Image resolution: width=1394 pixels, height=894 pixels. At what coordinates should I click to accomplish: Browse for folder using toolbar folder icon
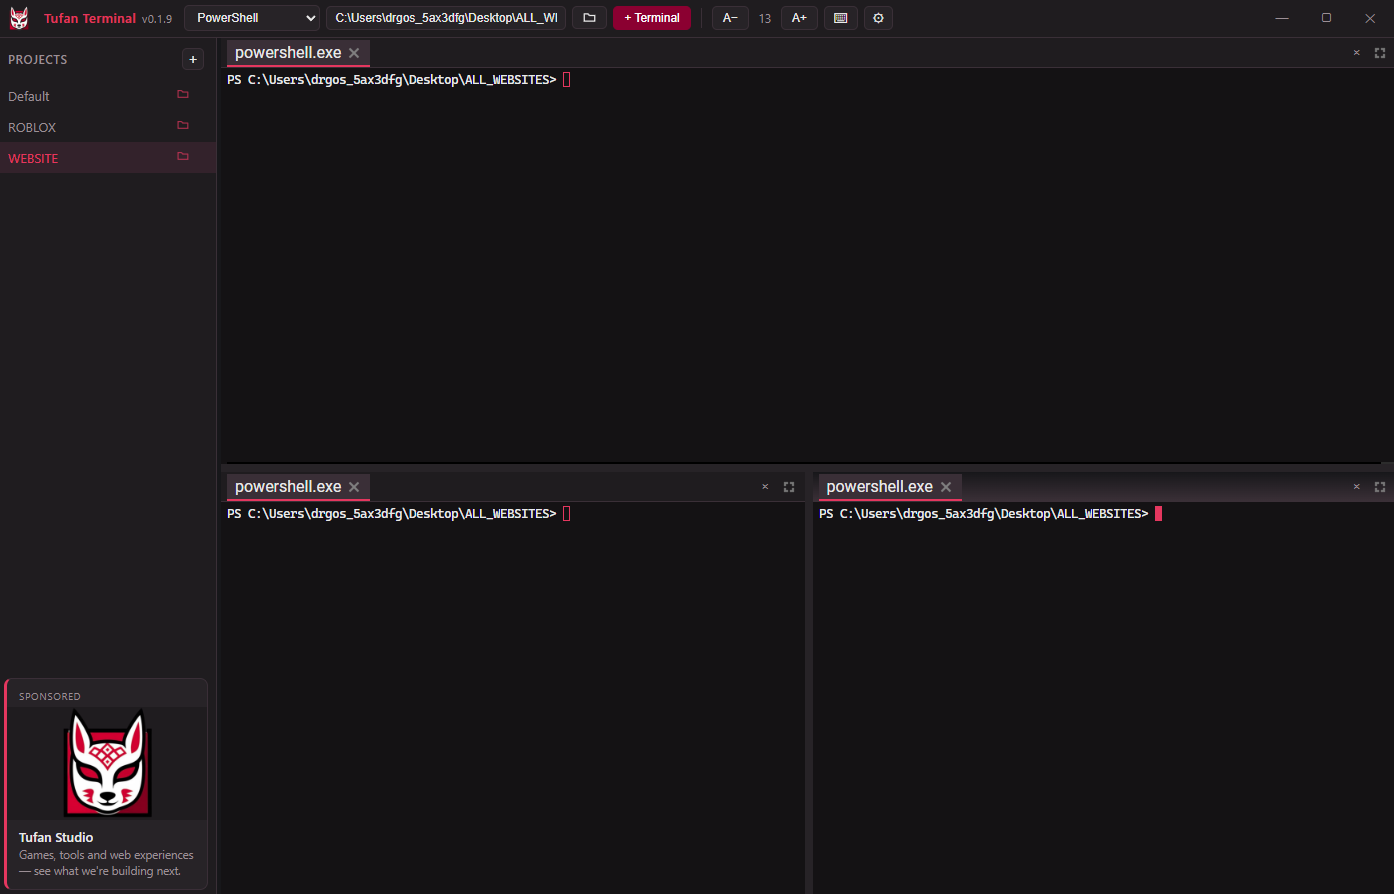click(589, 18)
